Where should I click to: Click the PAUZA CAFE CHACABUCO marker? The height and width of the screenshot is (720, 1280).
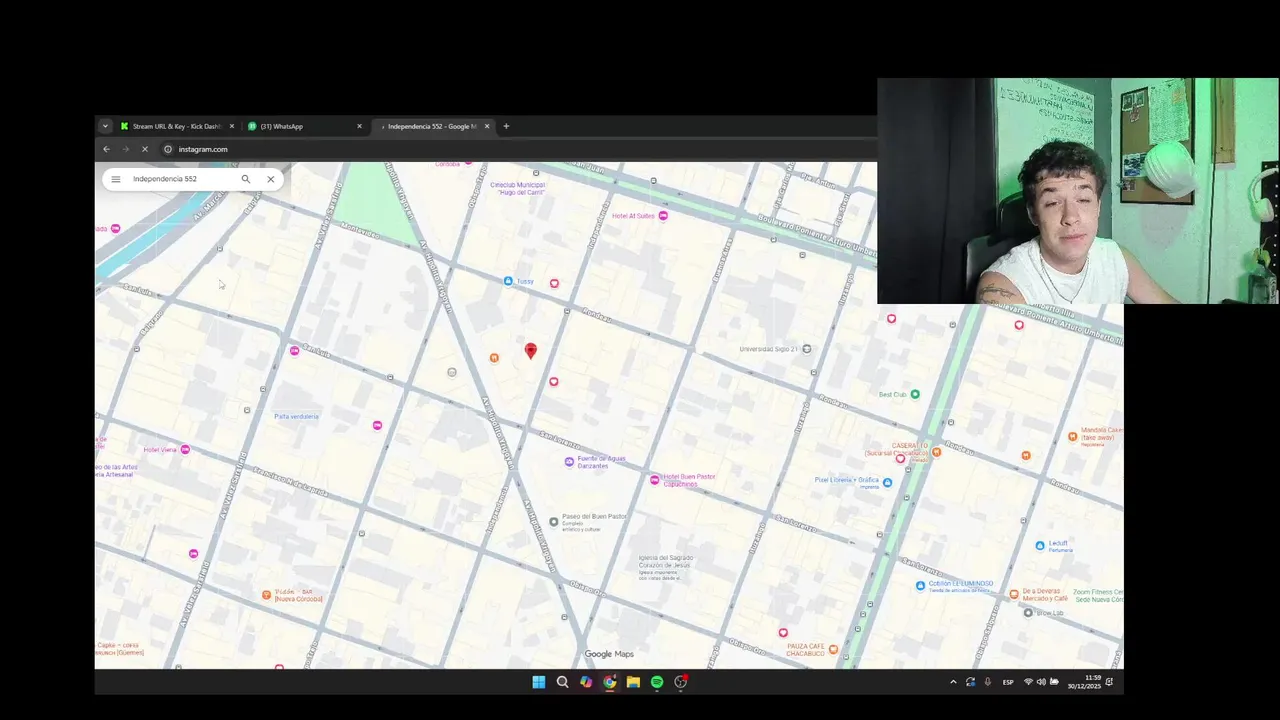tap(833, 649)
